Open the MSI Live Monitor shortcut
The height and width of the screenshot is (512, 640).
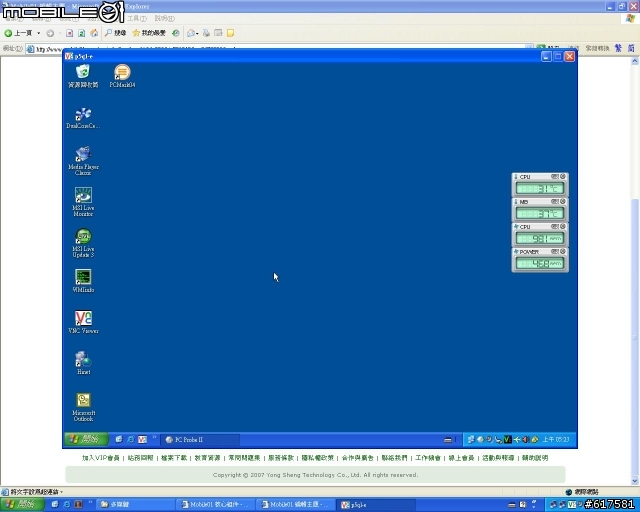click(83, 202)
